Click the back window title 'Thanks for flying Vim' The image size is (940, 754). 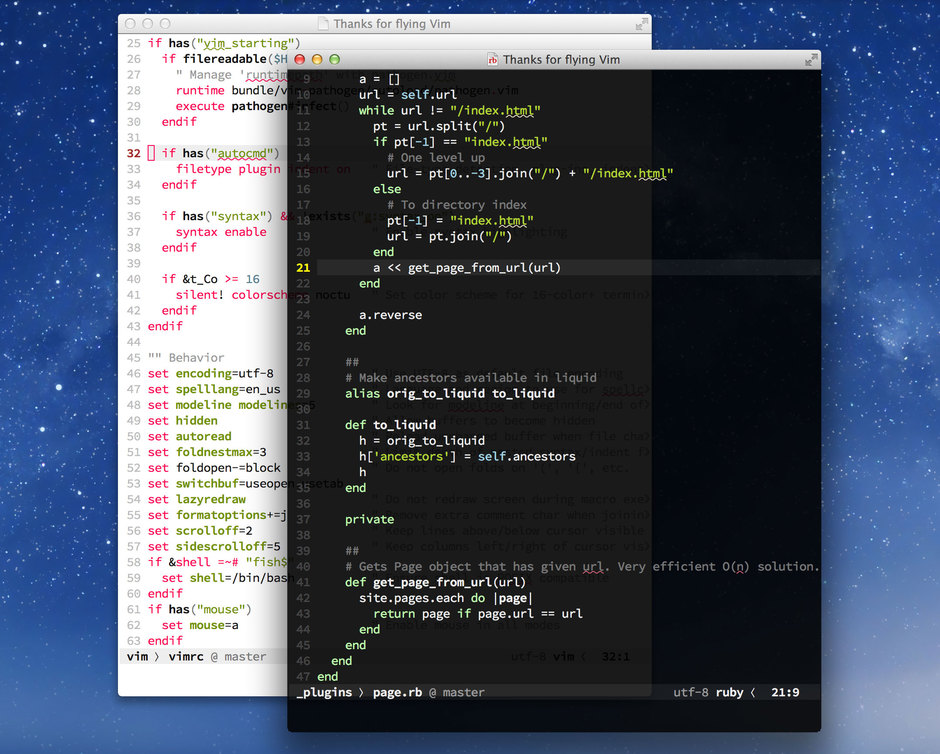(392, 24)
